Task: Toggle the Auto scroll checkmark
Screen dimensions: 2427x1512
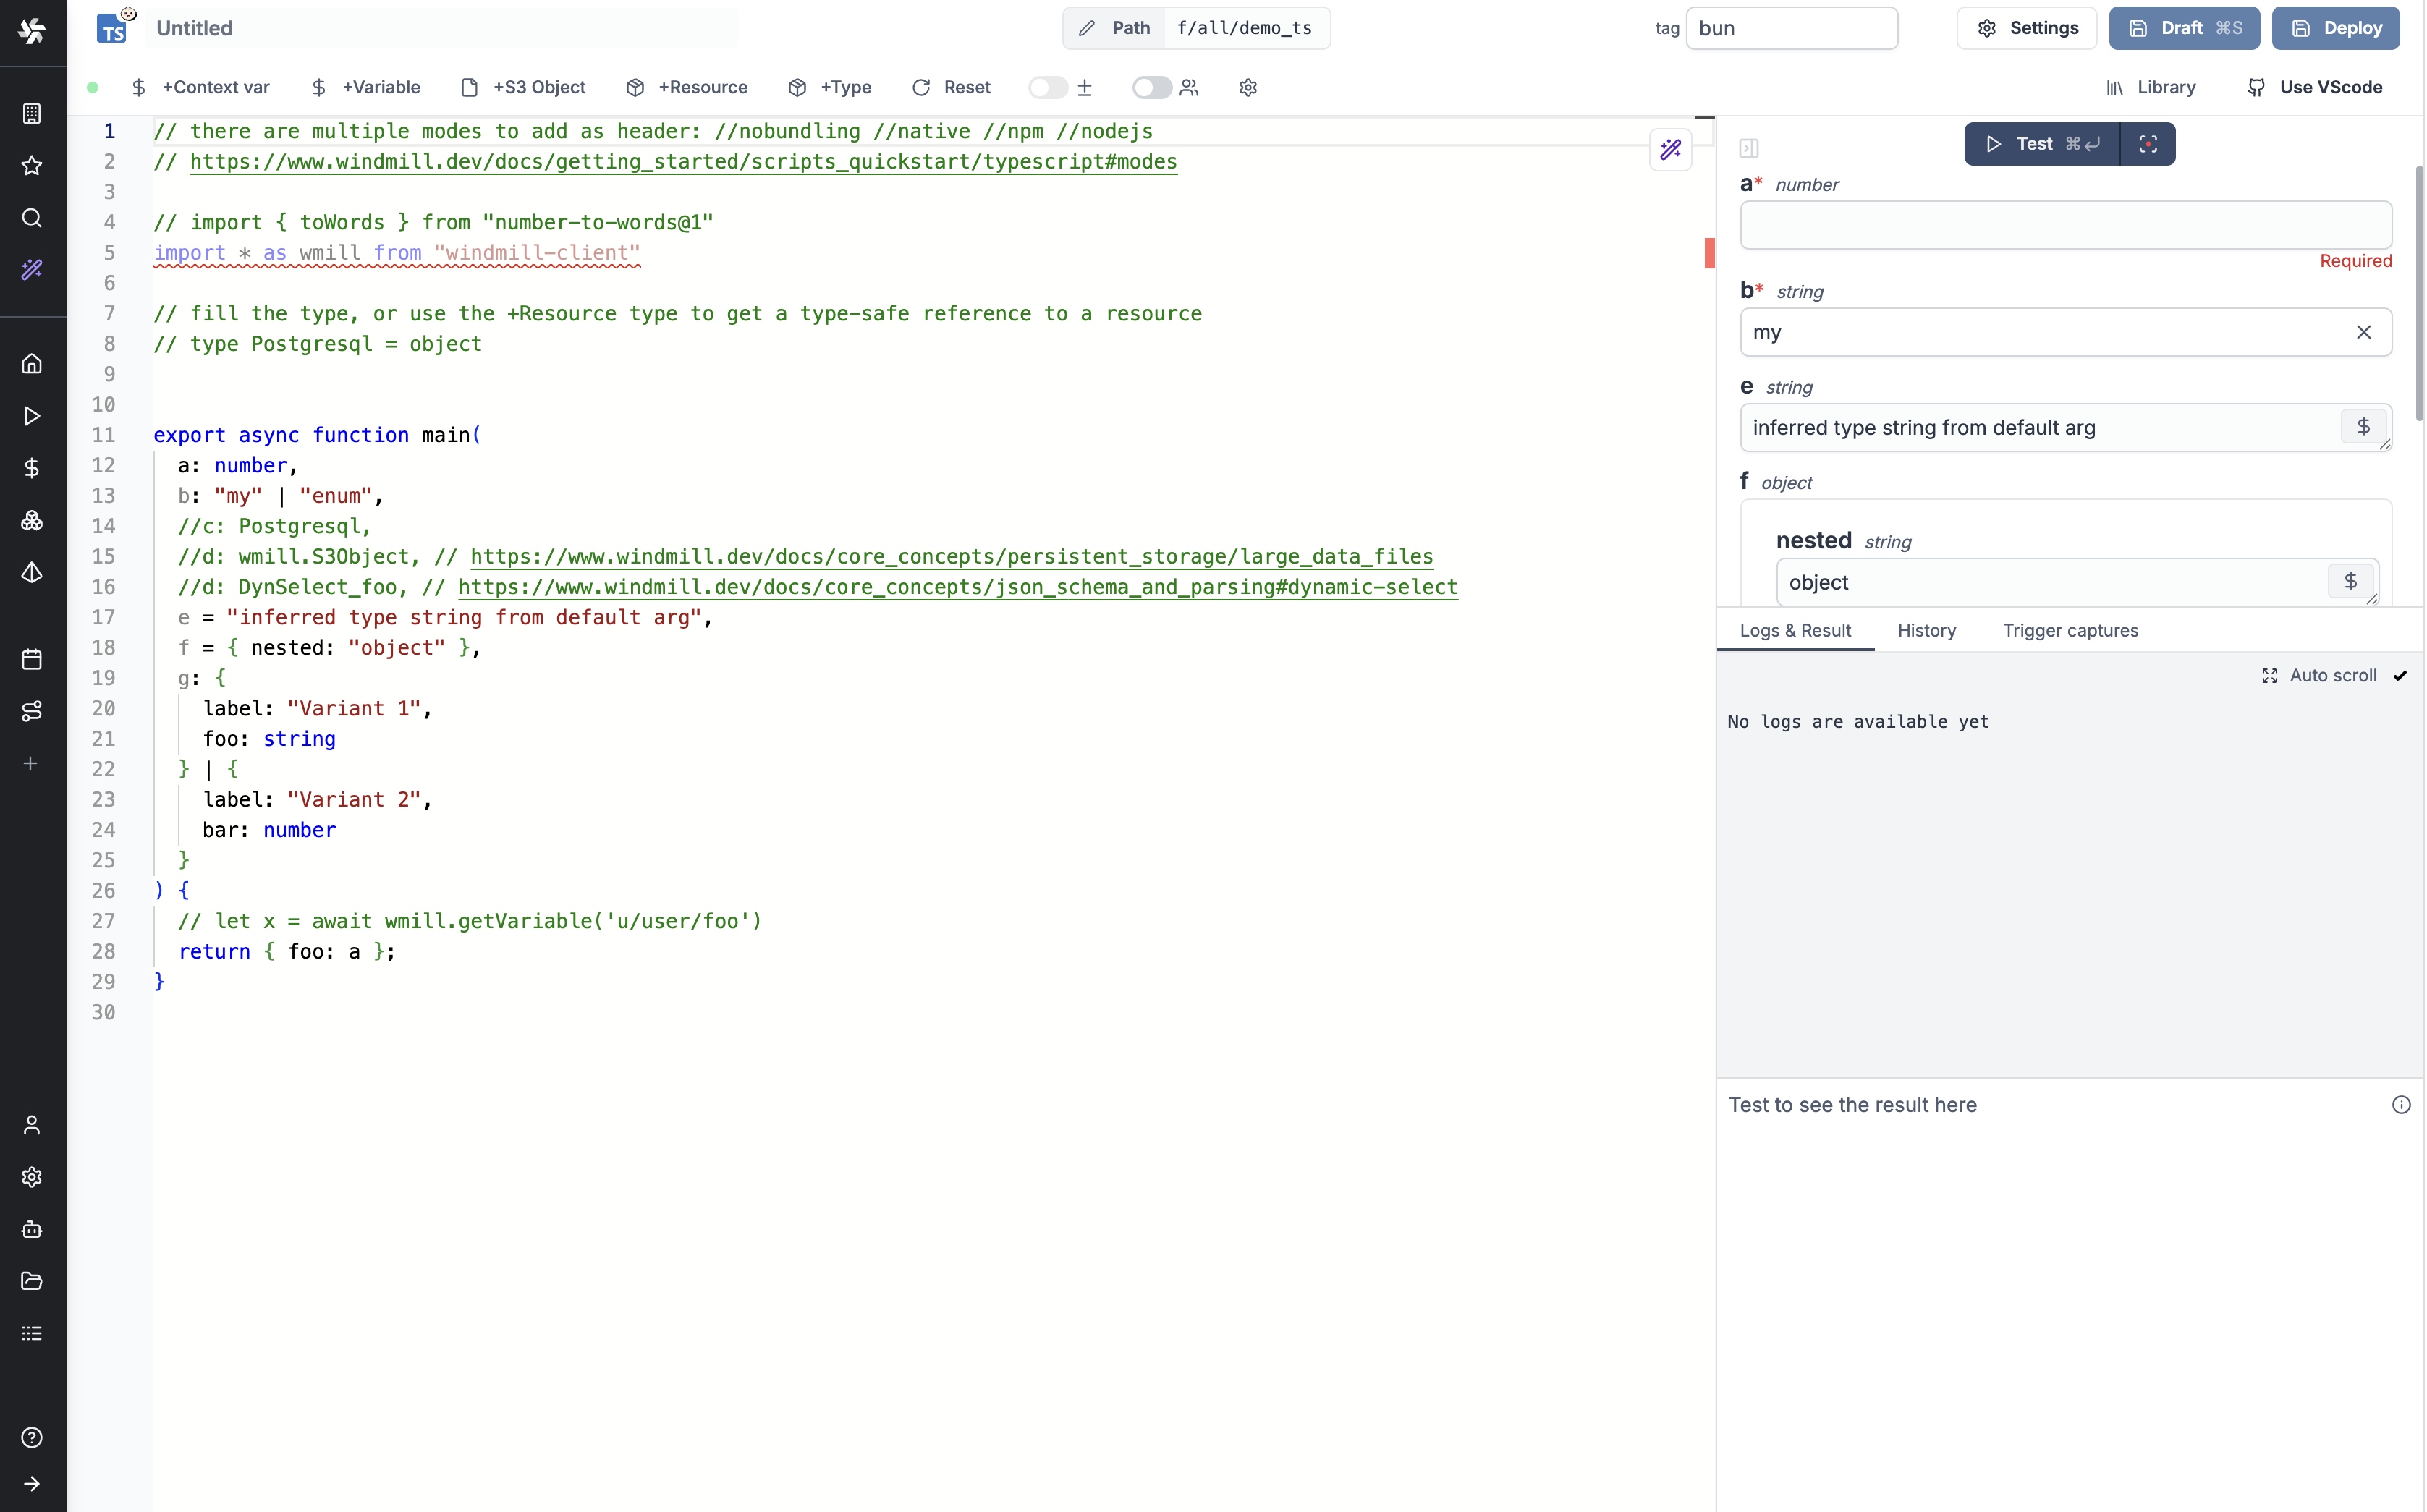Action: (x=2399, y=676)
